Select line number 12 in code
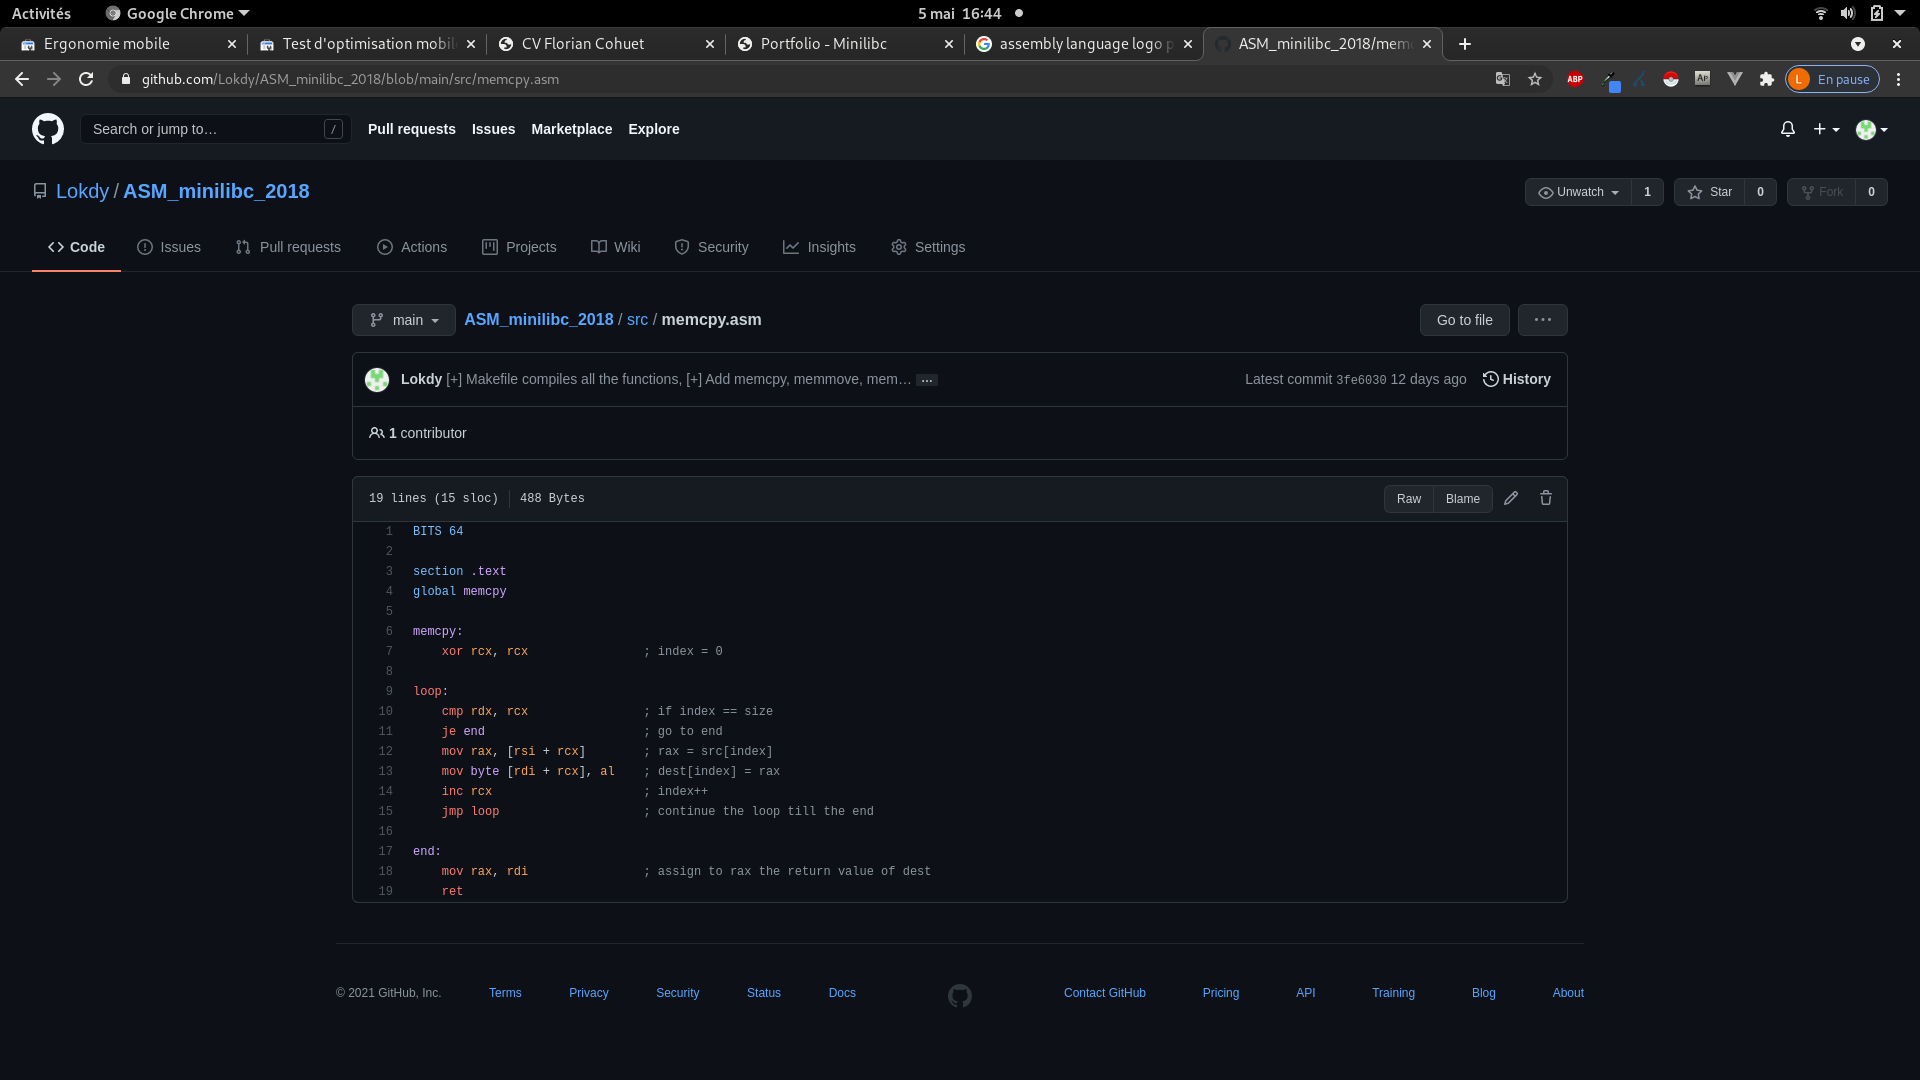 coord(385,751)
